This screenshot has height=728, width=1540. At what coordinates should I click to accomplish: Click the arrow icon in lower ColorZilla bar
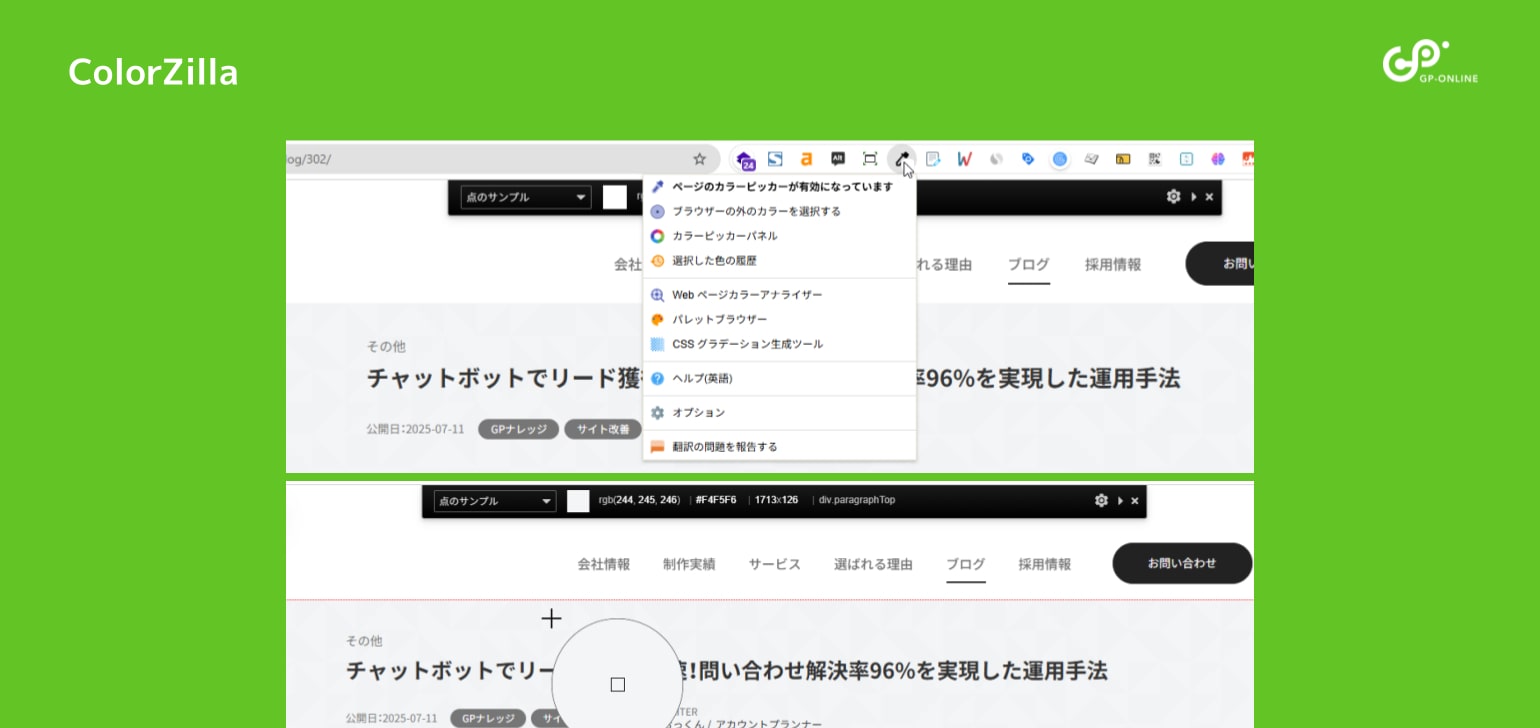coord(1120,500)
